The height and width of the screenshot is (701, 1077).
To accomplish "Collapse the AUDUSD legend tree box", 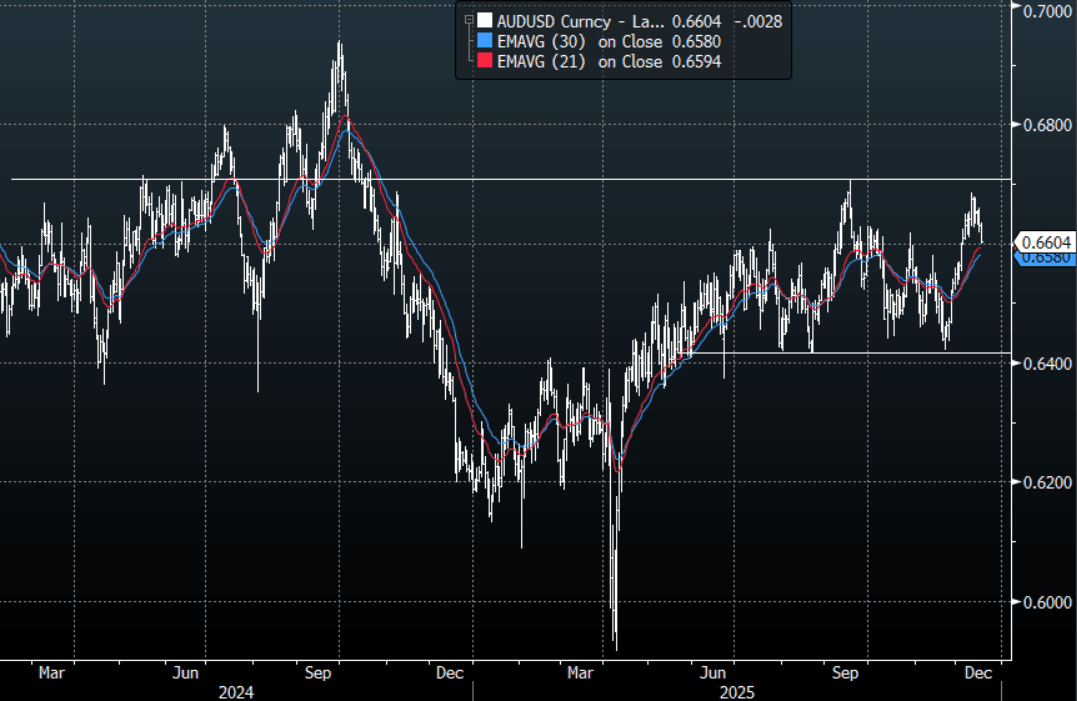I will (467, 19).
